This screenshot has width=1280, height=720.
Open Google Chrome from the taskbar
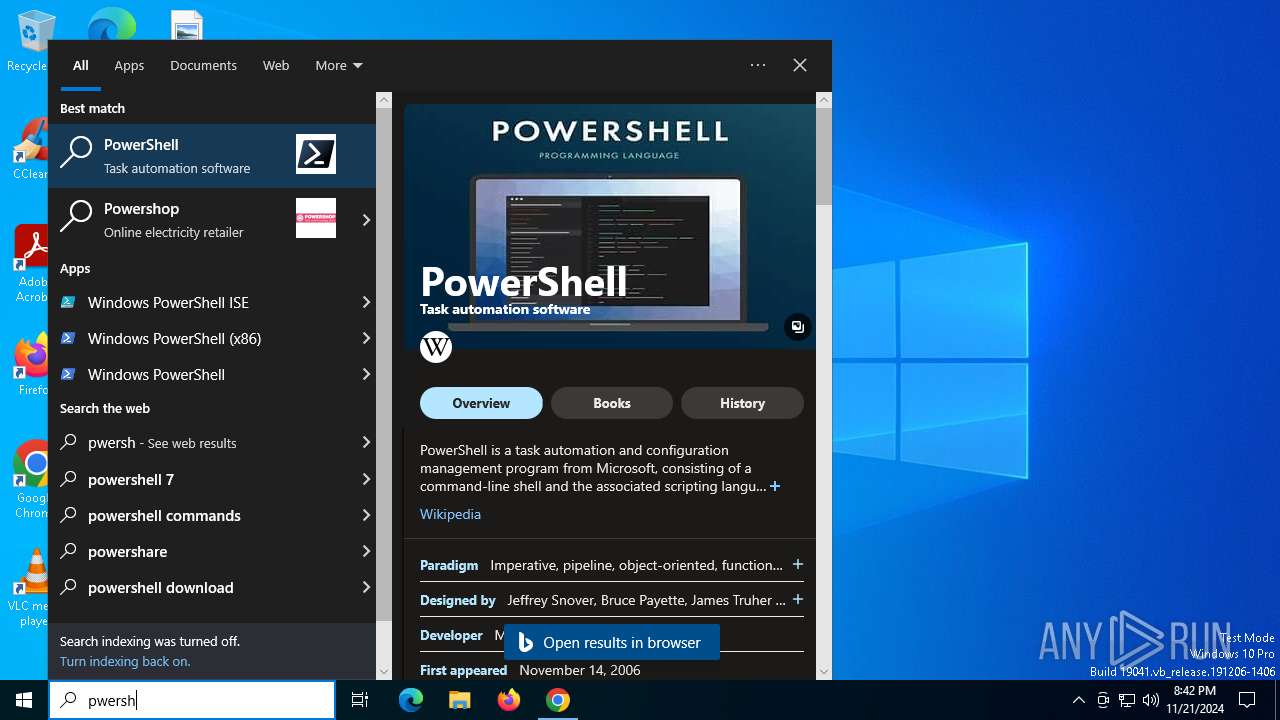click(x=558, y=700)
